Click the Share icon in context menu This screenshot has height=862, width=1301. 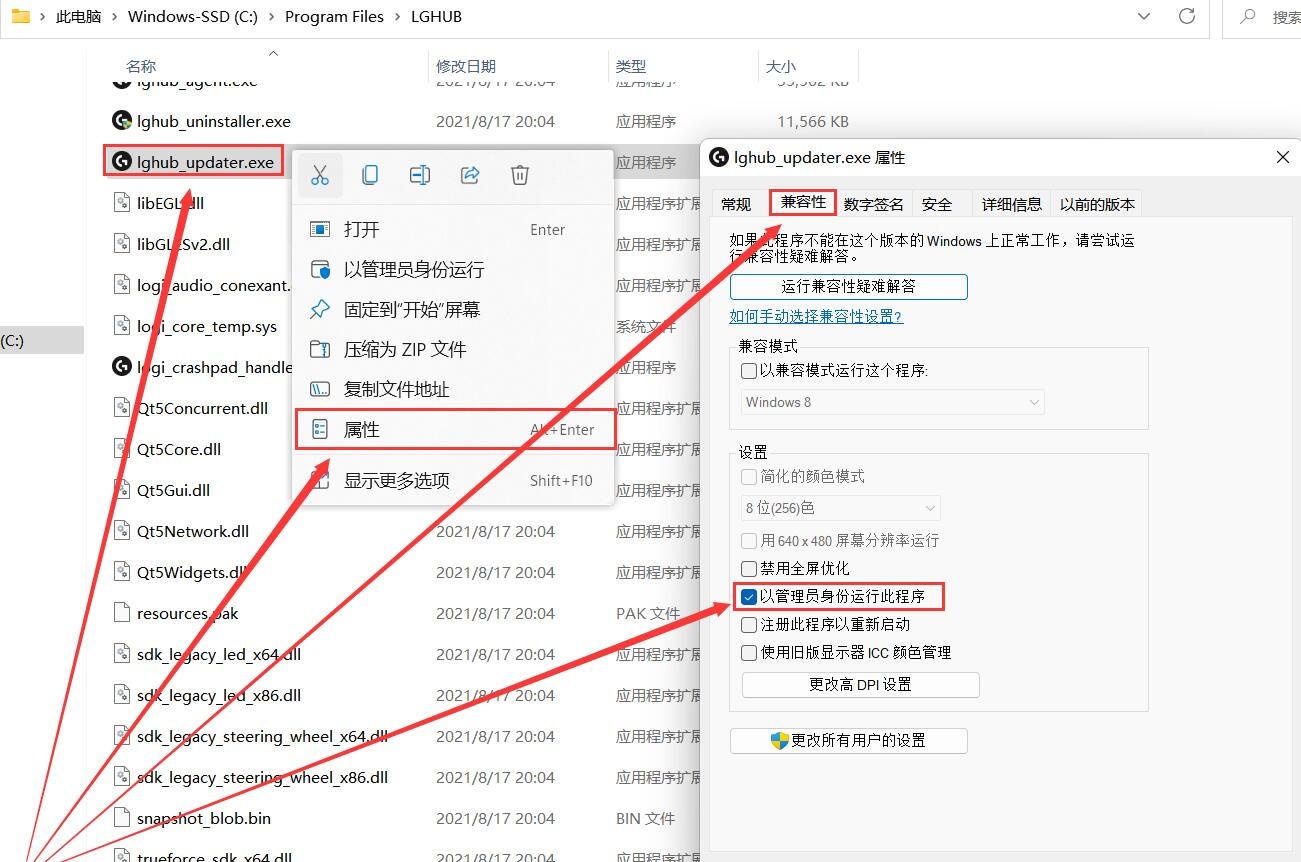point(470,175)
